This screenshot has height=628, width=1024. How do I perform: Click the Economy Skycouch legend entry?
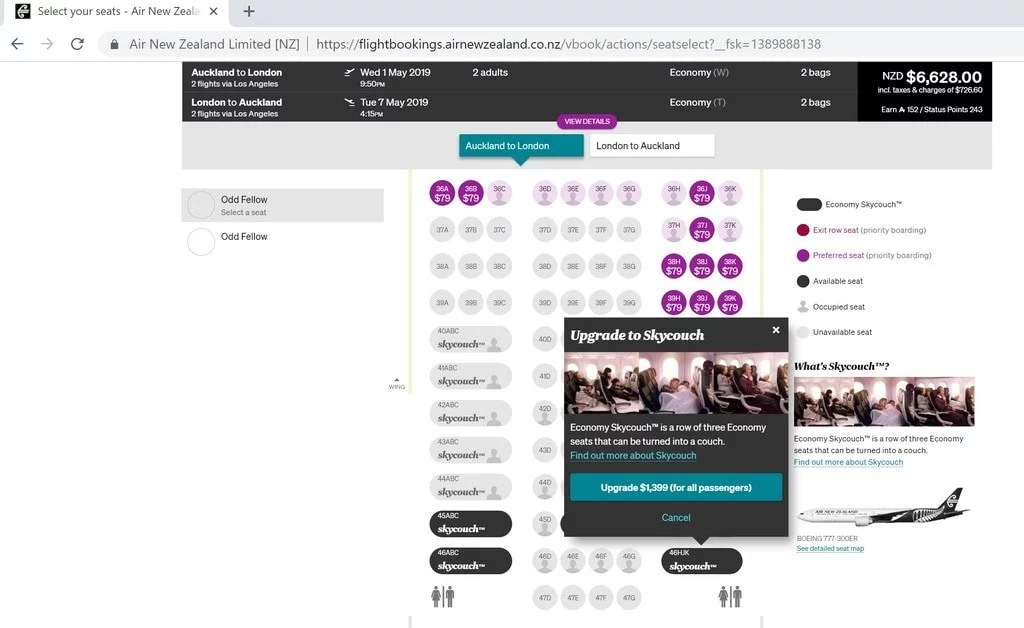849,204
